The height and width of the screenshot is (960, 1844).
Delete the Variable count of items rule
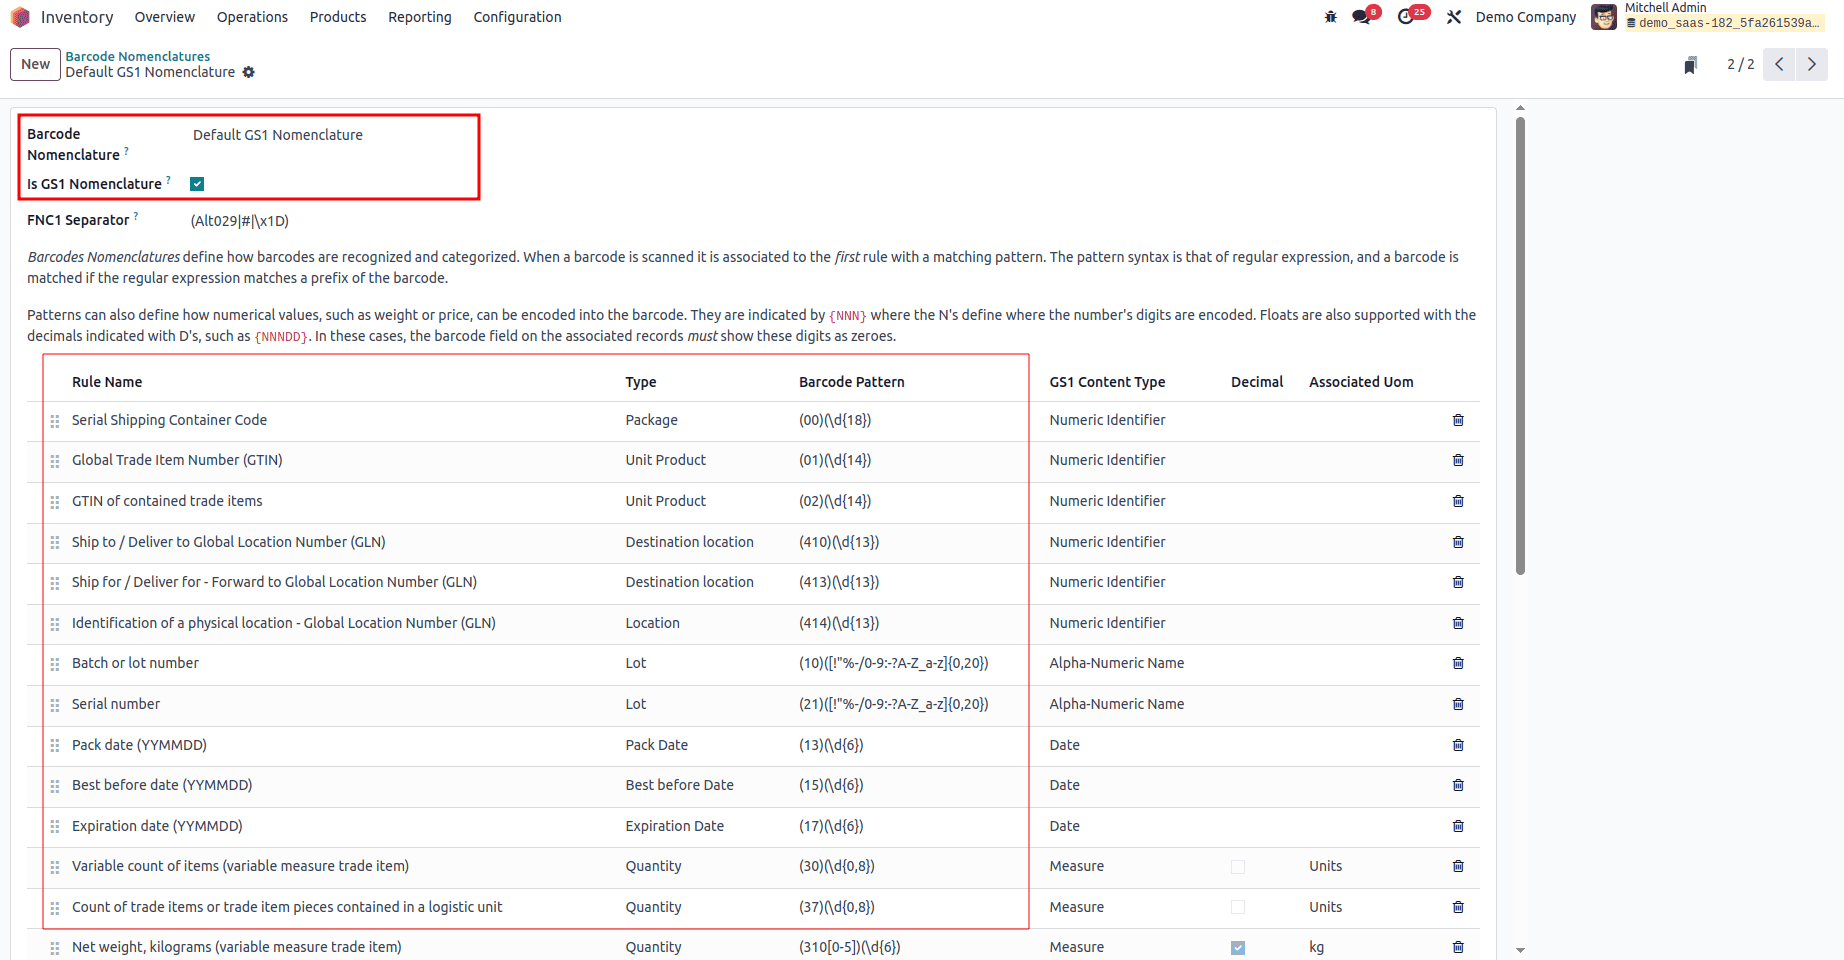click(x=1458, y=866)
